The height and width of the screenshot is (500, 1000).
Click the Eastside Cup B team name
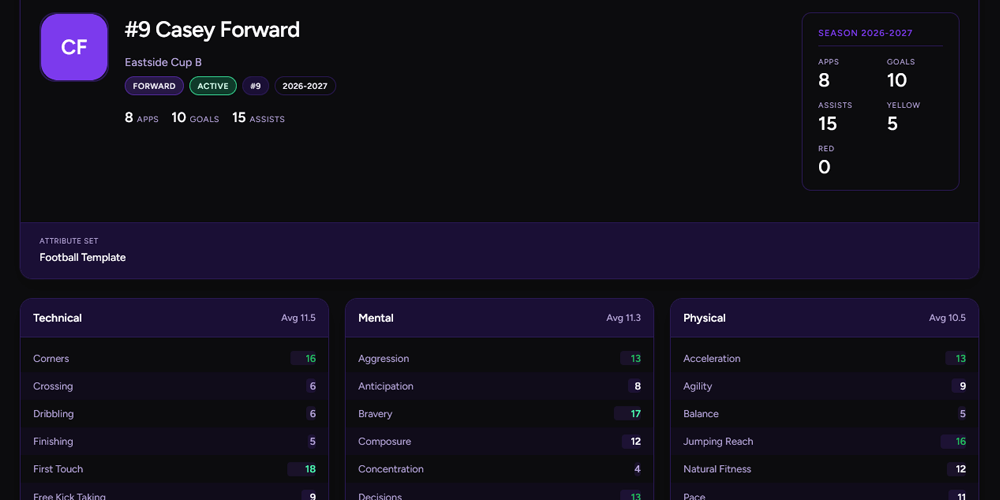tap(163, 62)
